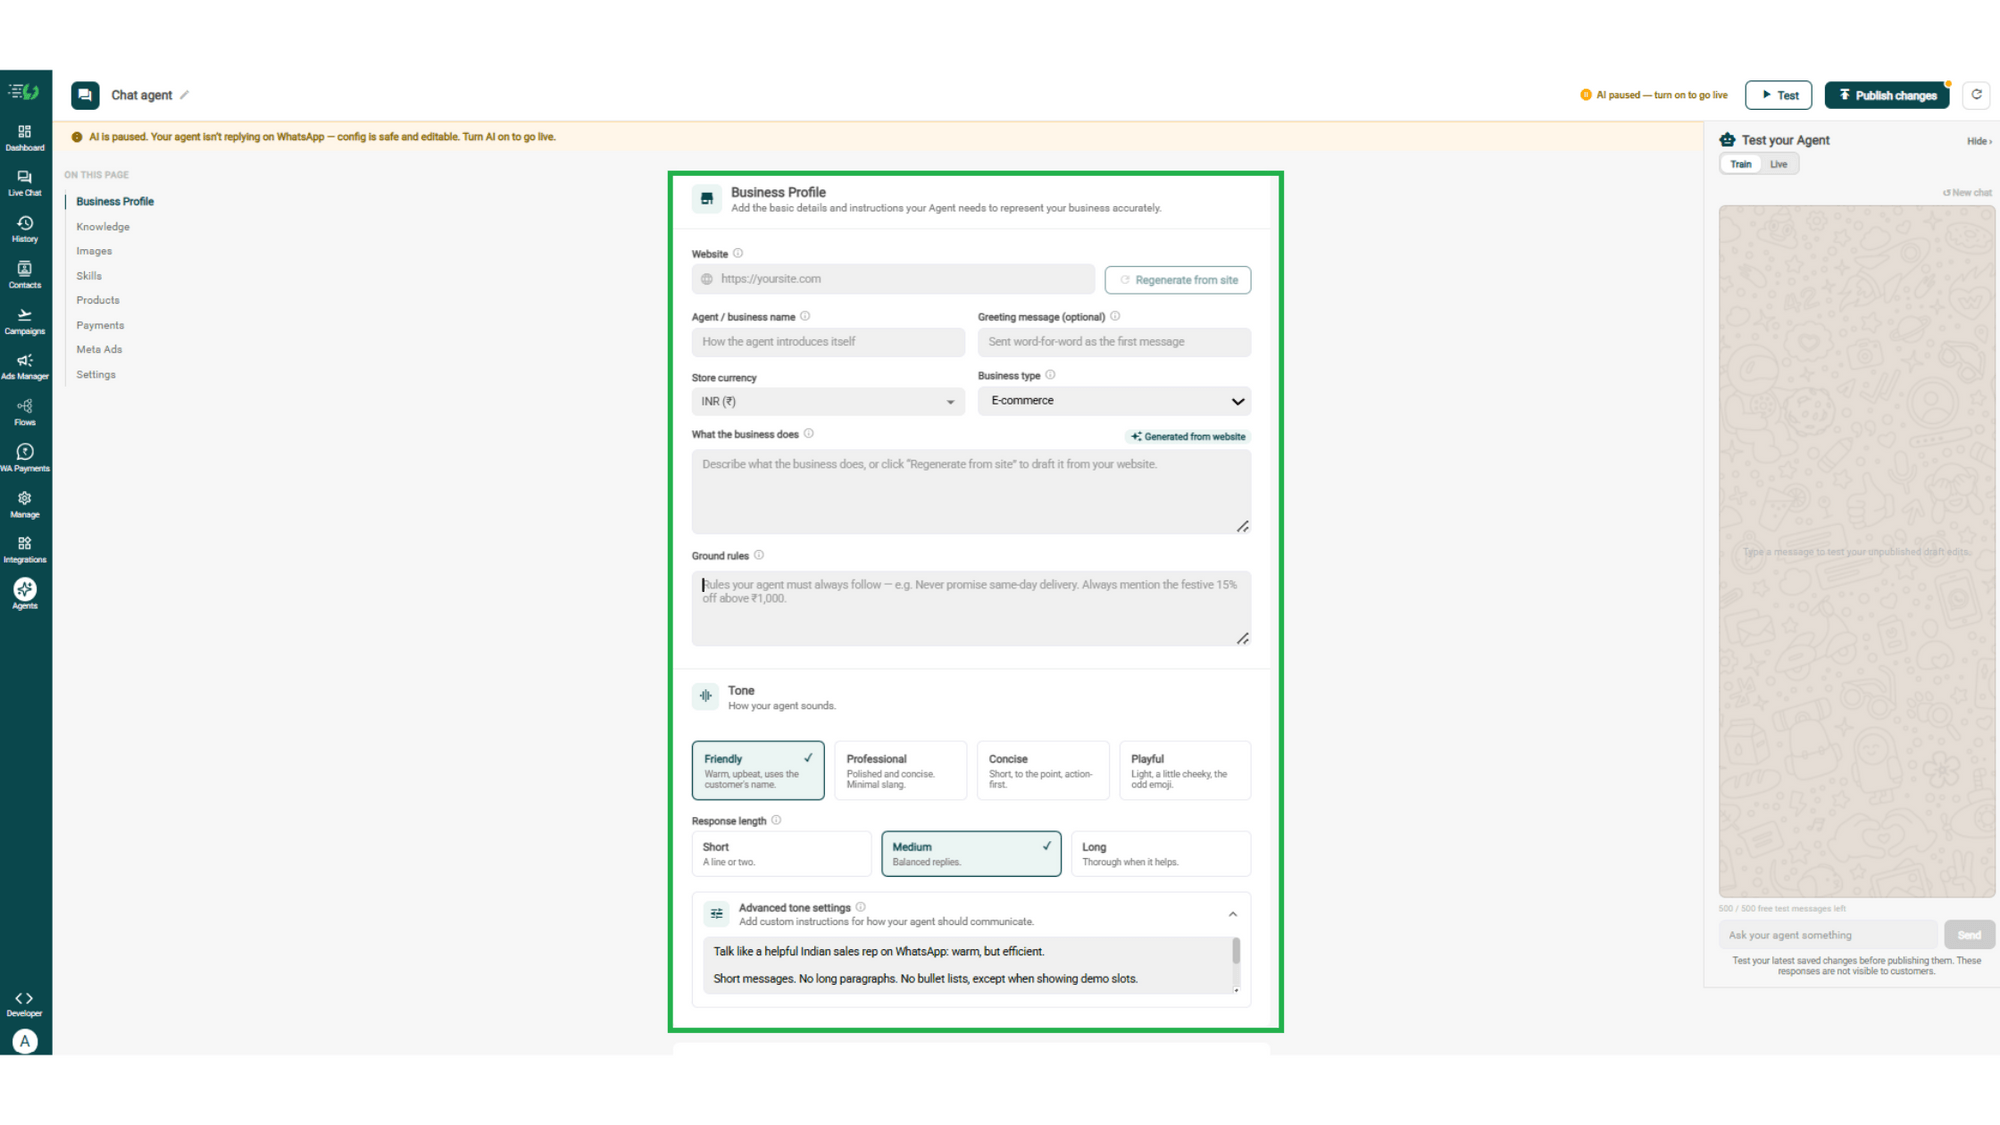2000x1125 pixels.
Task: Toggle the sidebar menu logo icon
Action: point(24,92)
